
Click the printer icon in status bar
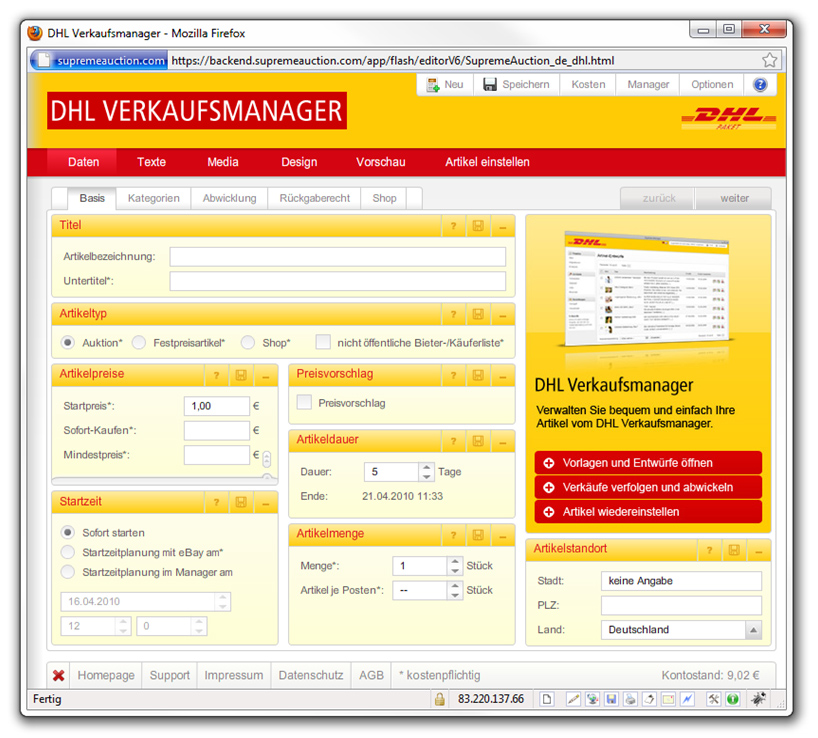[x=630, y=699]
